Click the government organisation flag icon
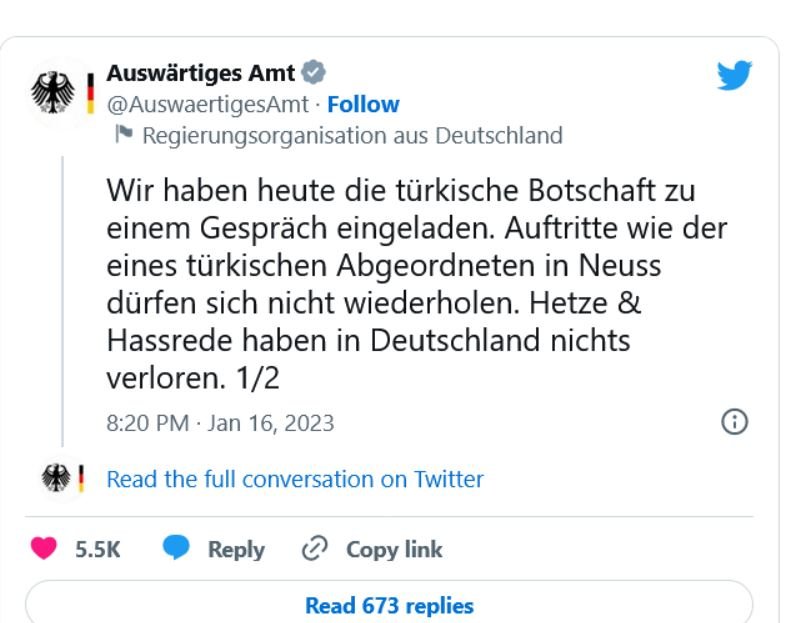The height and width of the screenshot is (623, 788). (124, 135)
